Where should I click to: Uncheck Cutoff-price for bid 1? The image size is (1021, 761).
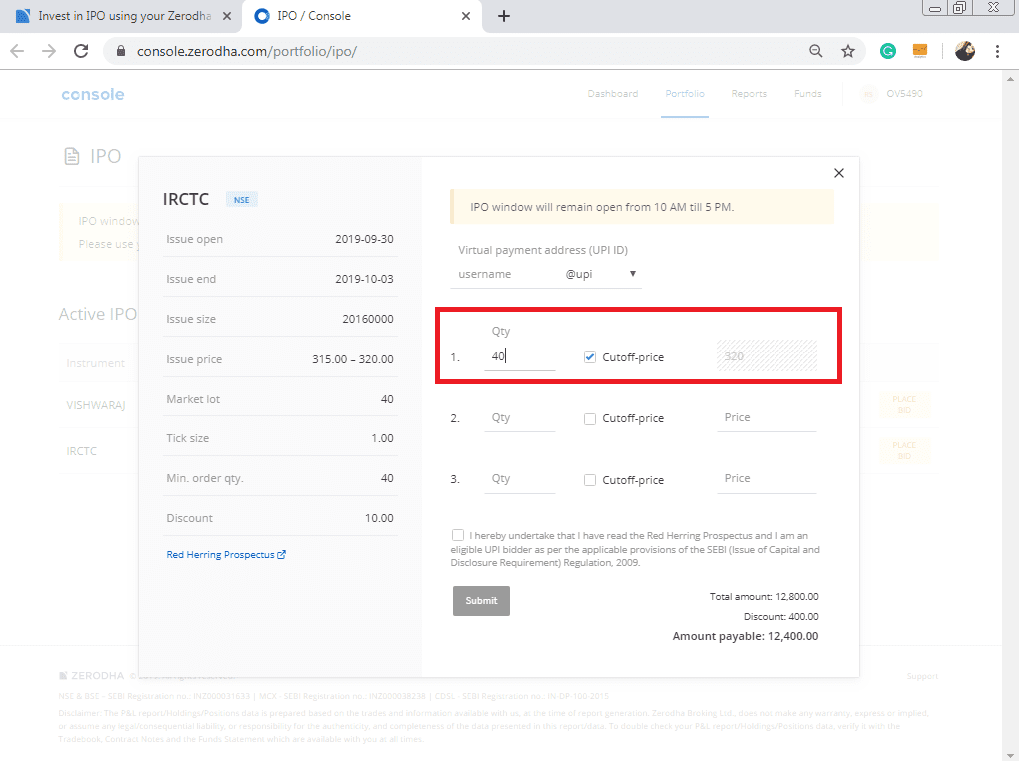click(x=590, y=357)
